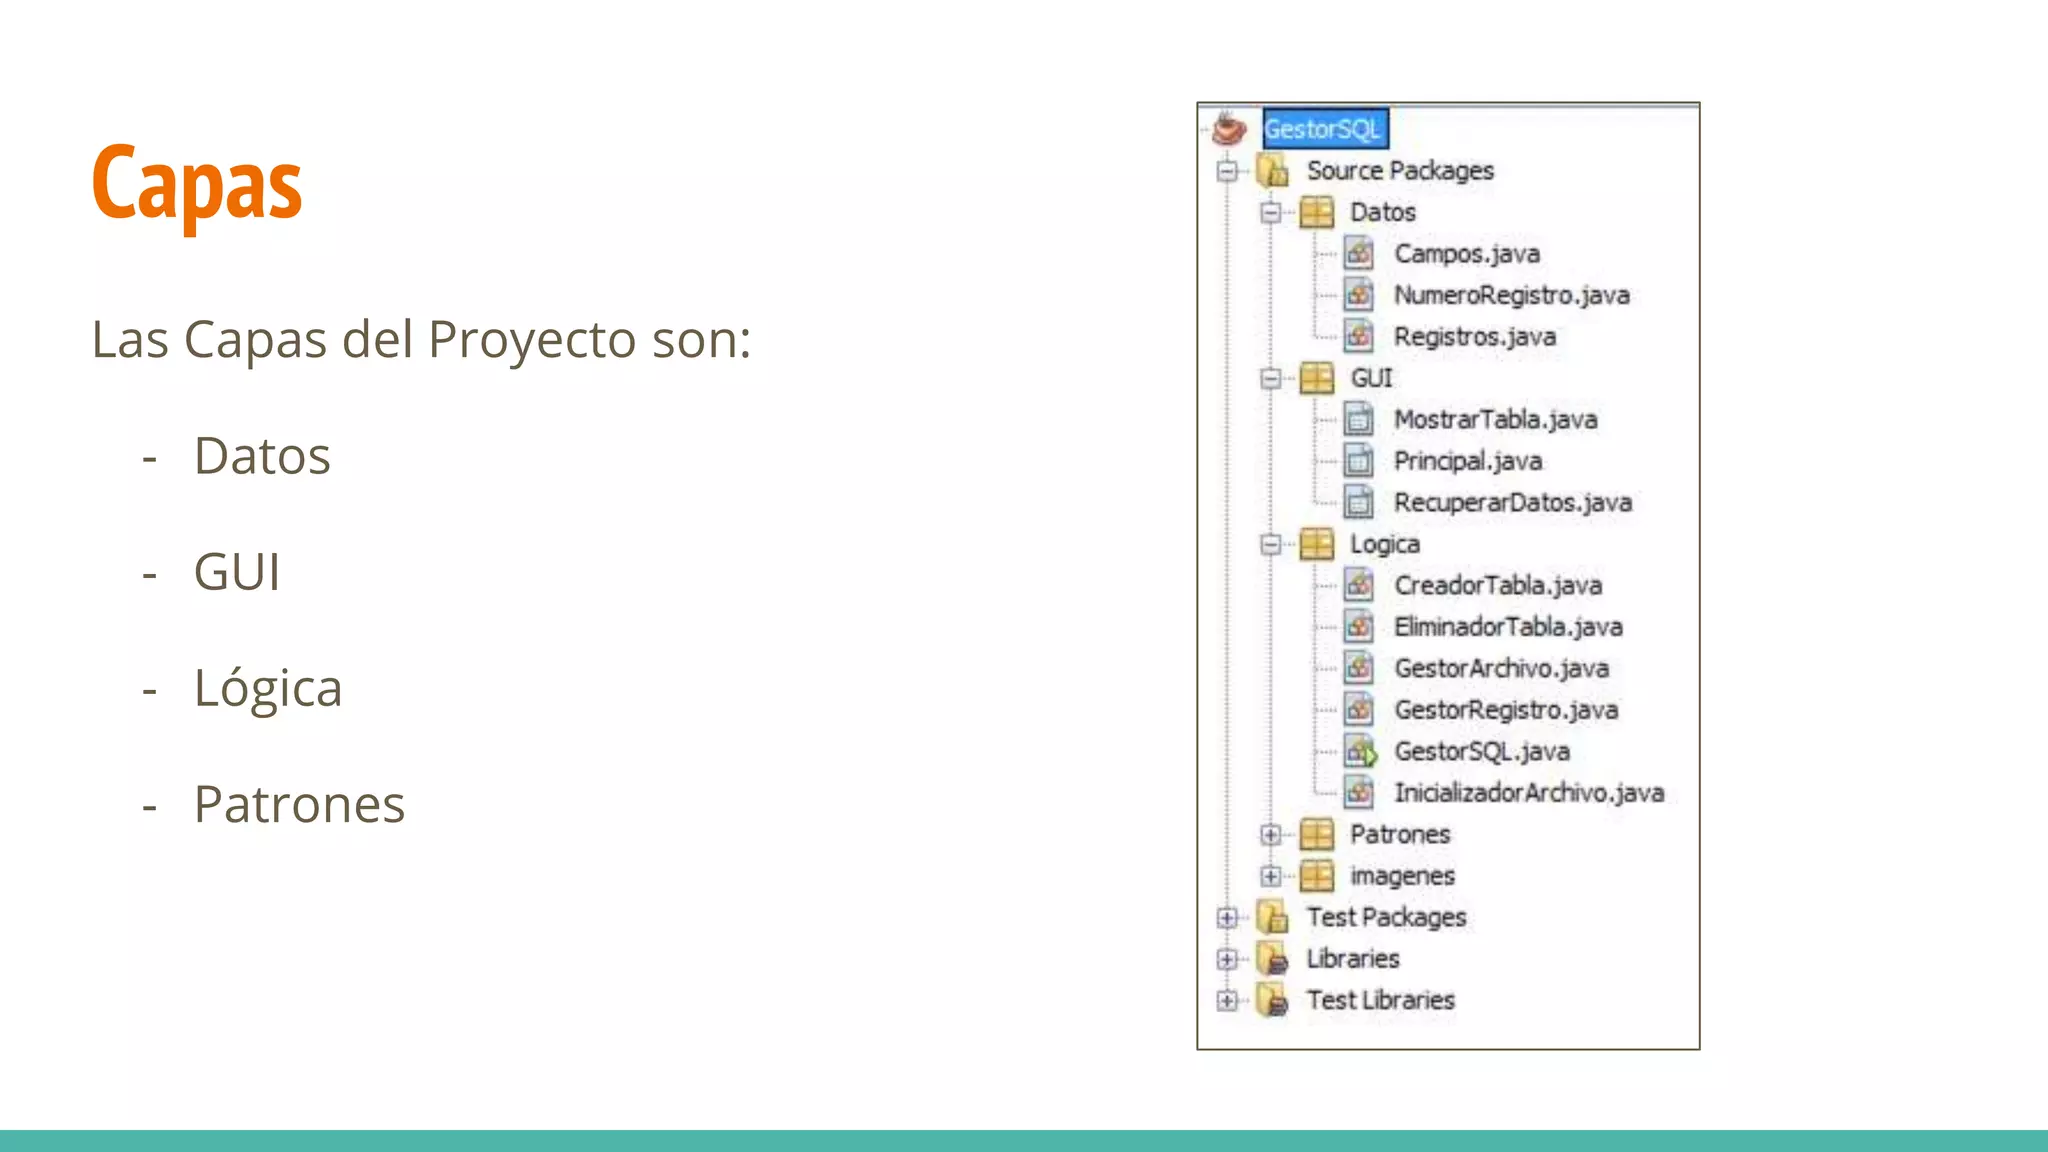The width and height of the screenshot is (2048, 1152).
Task: Click the Registros.java file icon
Action: pos(1359,337)
